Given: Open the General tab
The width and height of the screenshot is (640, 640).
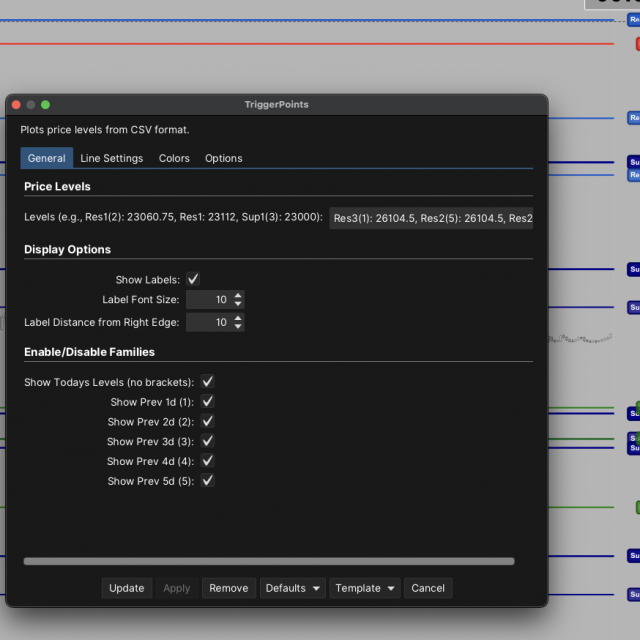Looking at the screenshot, I should tap(47, 158).
